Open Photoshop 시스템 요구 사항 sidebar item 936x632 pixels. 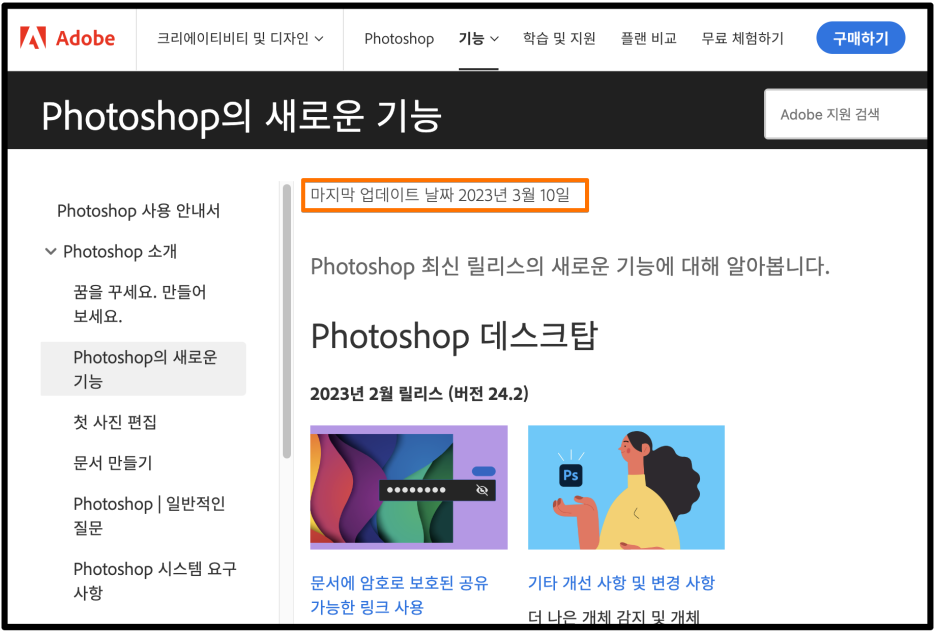(155, 580)
